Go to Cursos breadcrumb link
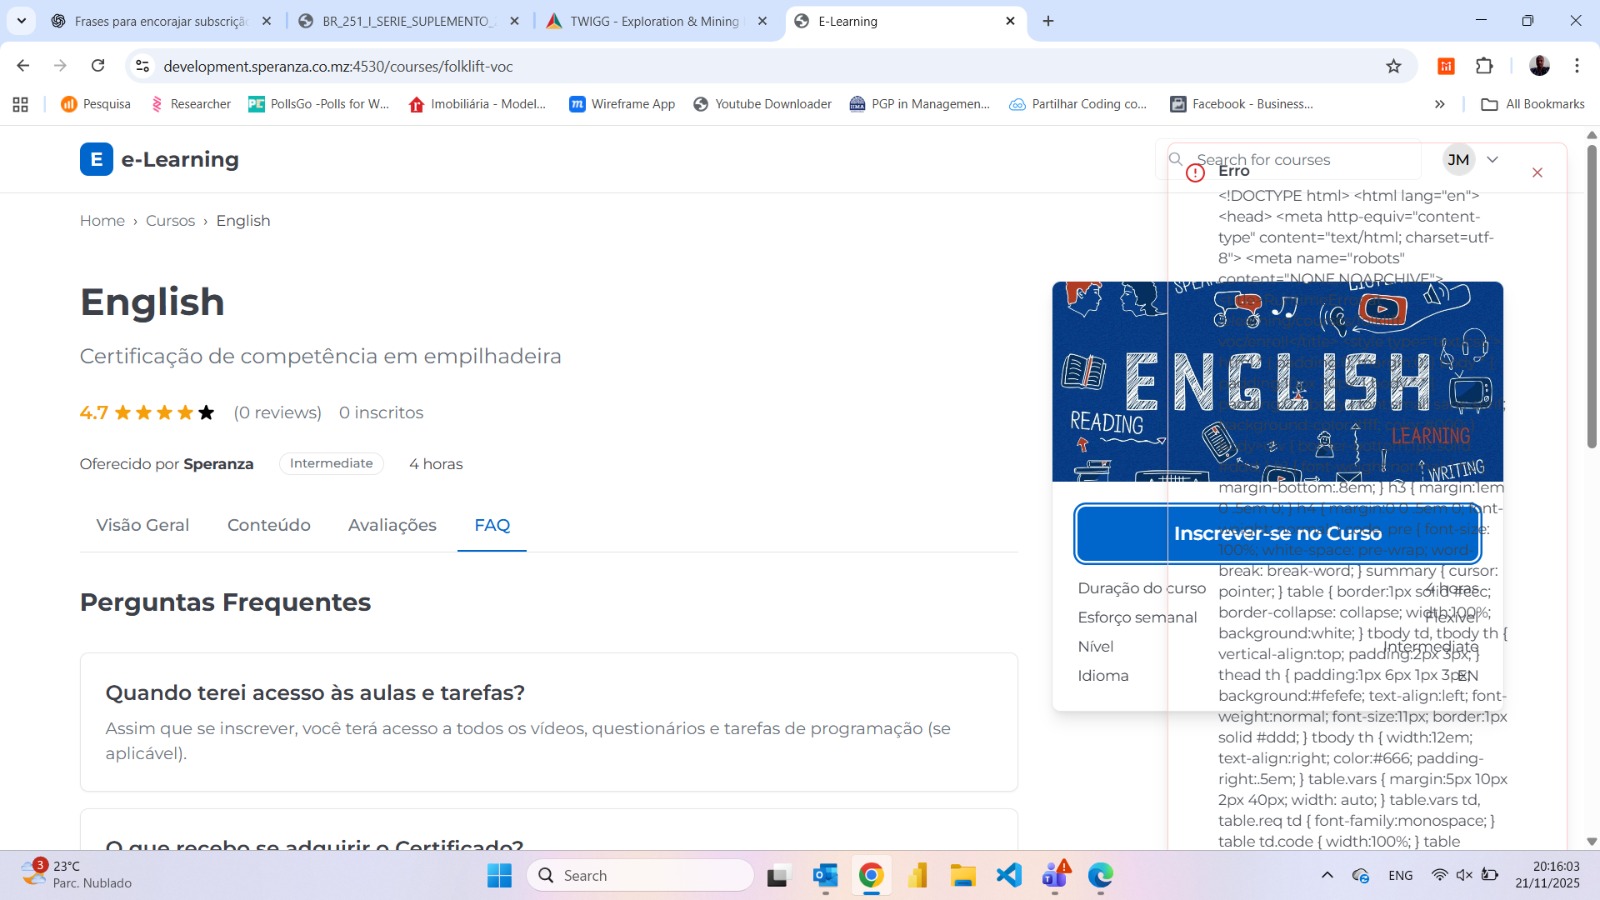Image resolution: width=1600 pixels, height=900 pixels. [x=170, y=221]
